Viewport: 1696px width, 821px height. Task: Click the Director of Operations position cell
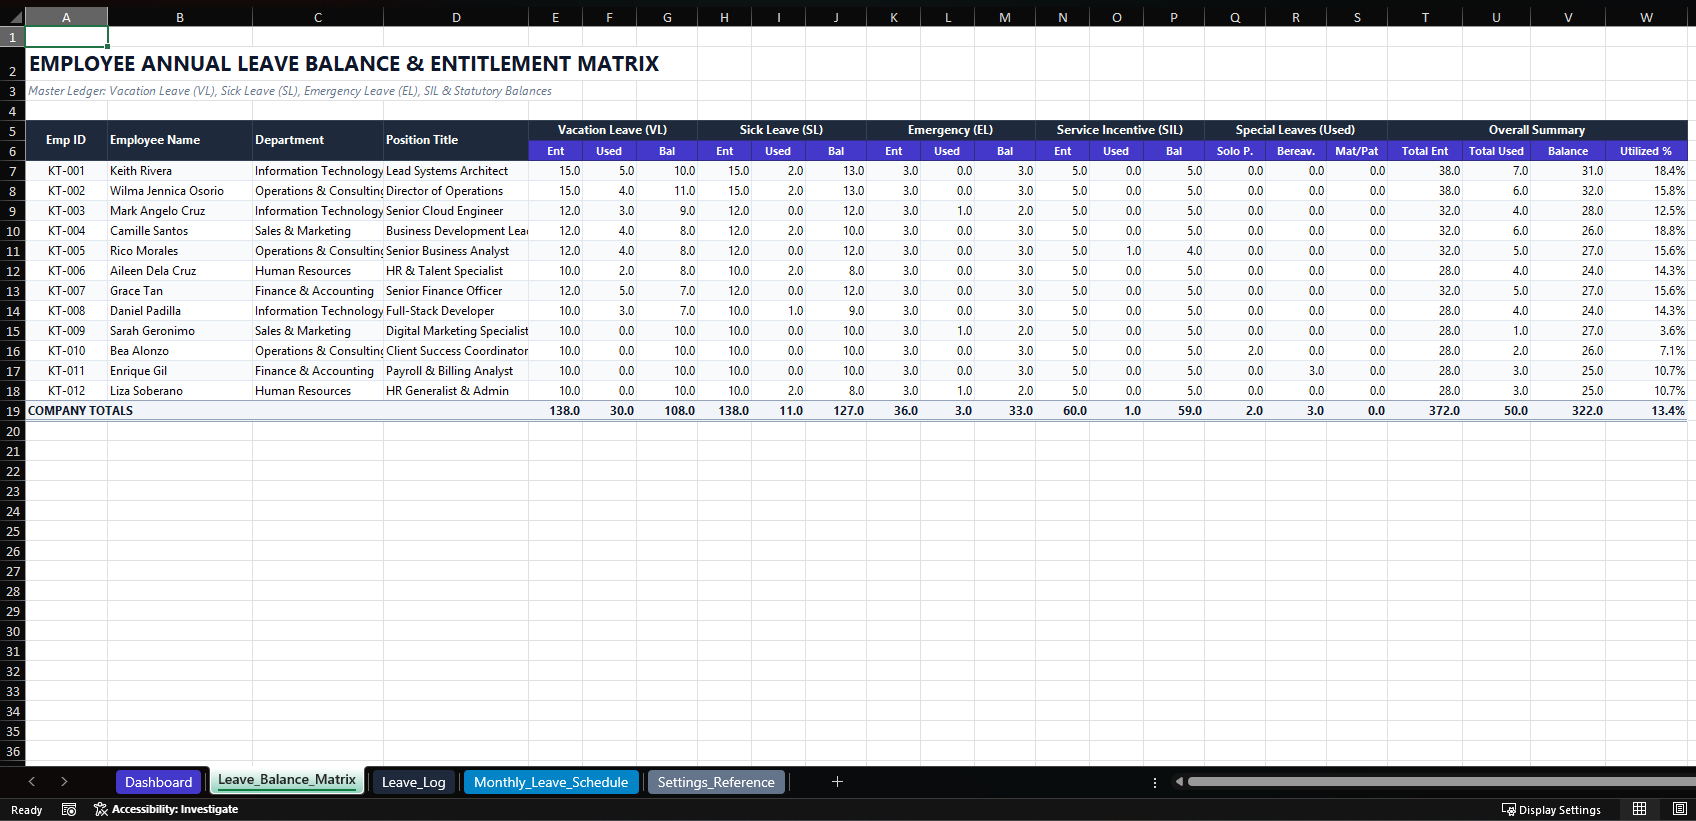pos(456,191)
